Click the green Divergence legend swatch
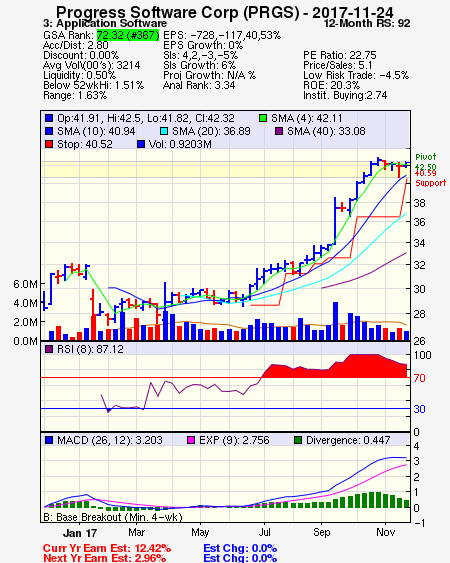The image size is (450, 563). [298, 440]
